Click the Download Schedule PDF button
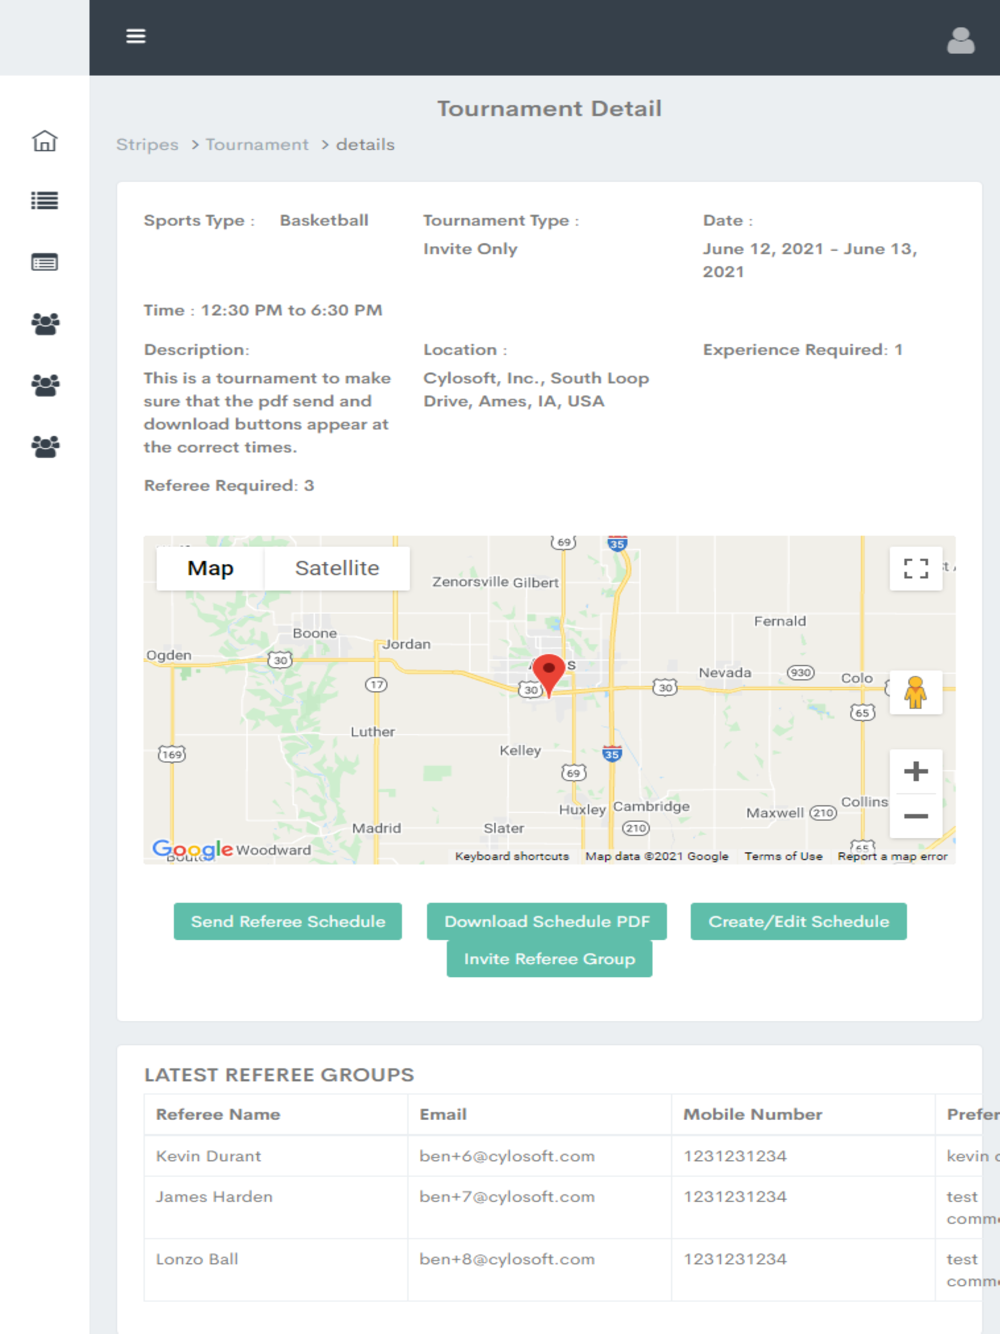This screenshot has width=1000, height=1334. tap(547, 921)
